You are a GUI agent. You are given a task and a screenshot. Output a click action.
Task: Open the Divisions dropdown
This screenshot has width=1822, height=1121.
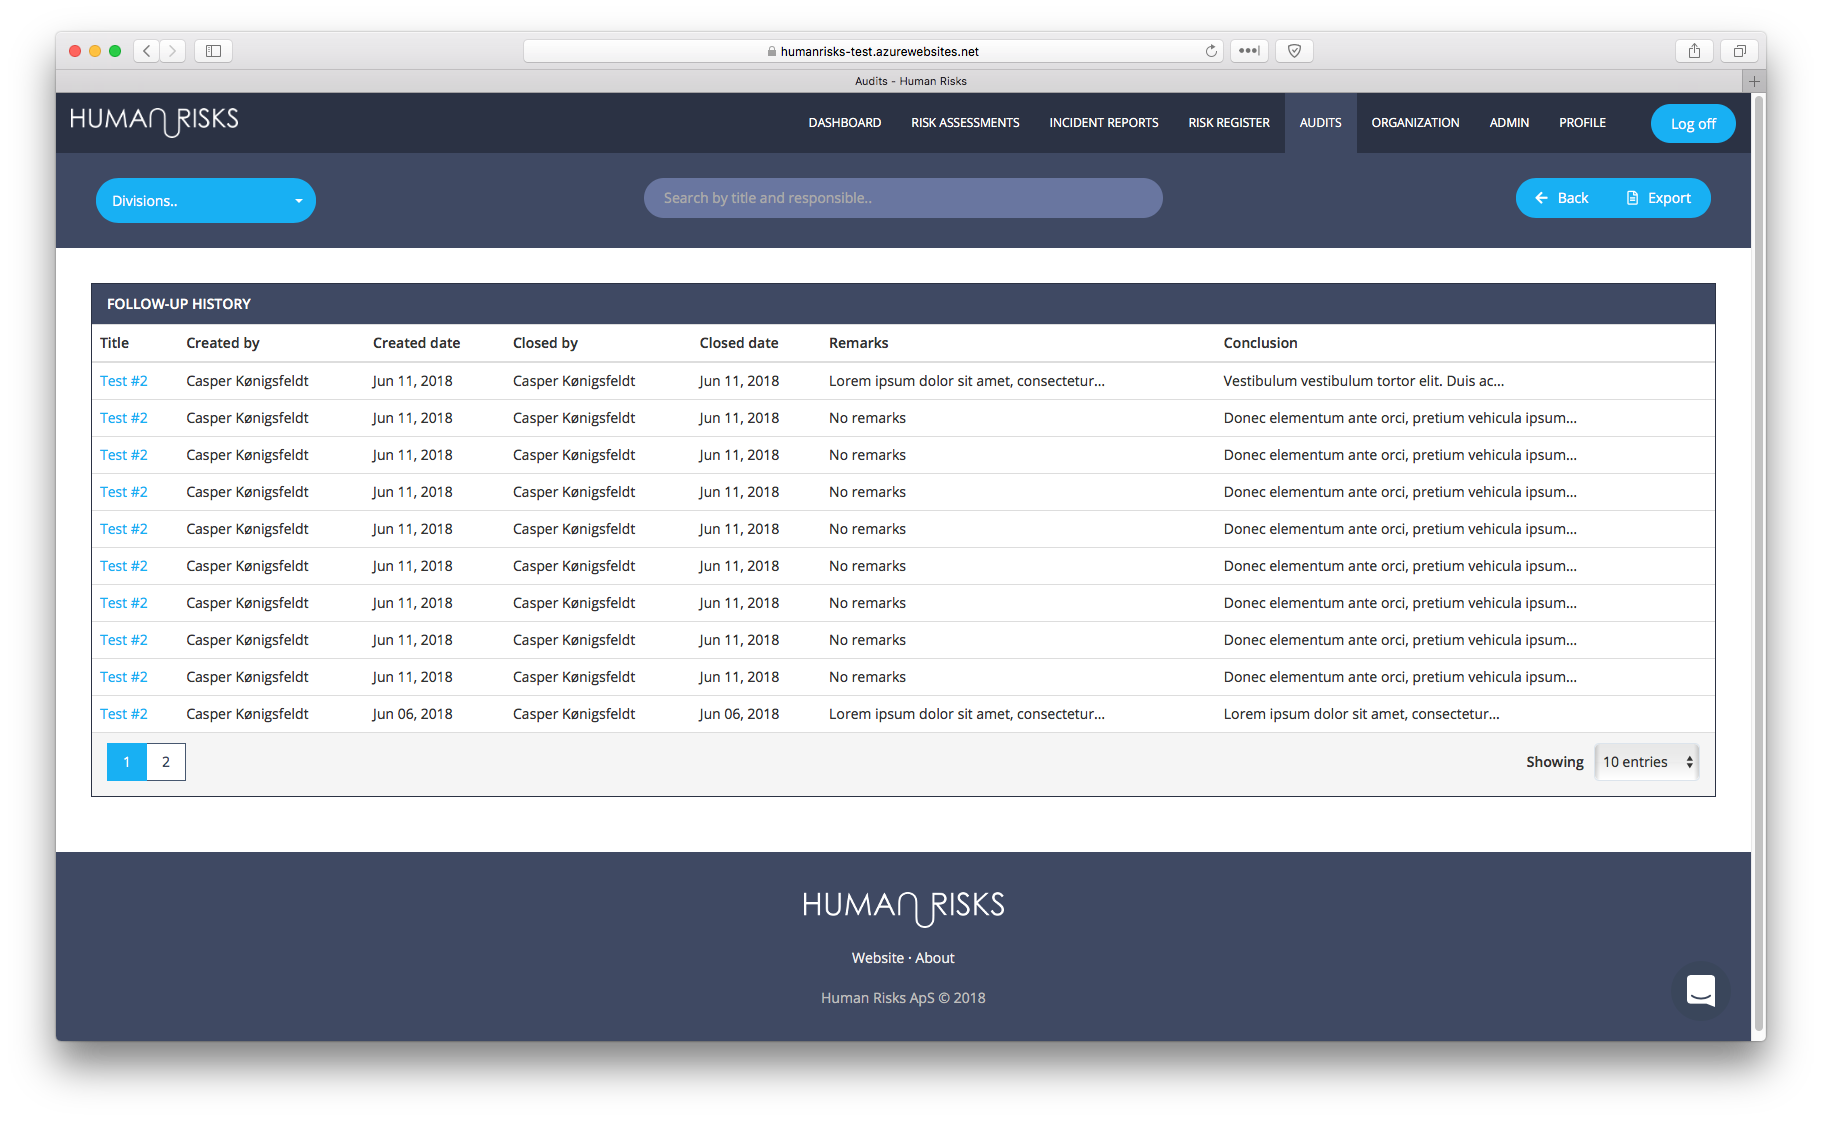pyautogui.click(x=206, y=201)
